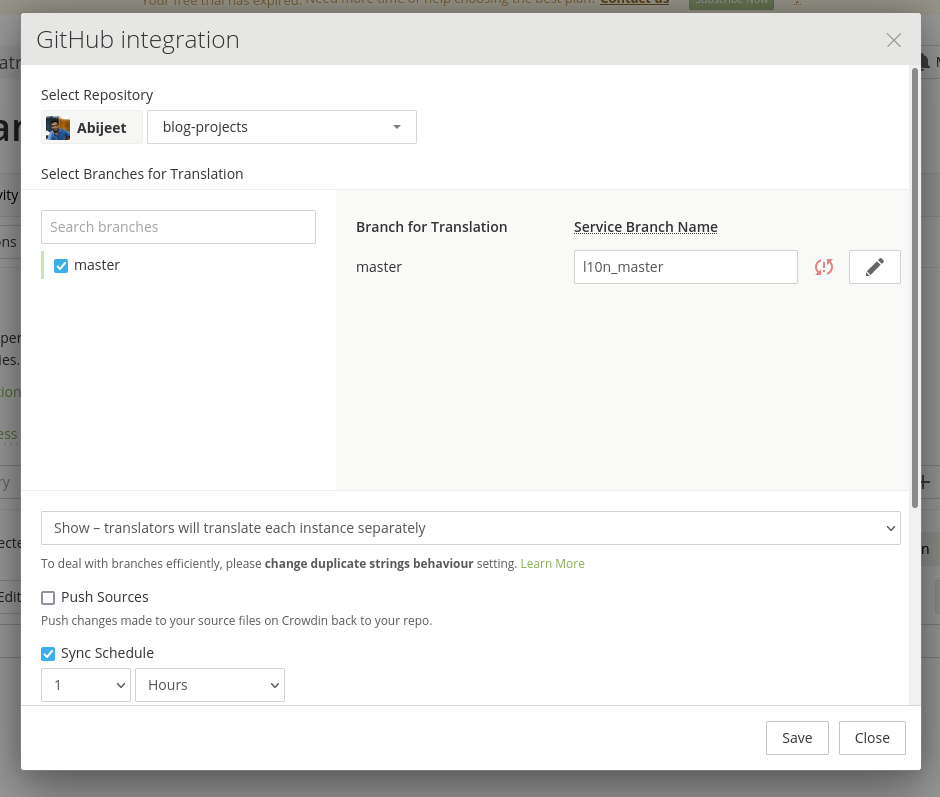This screenshot has width=940, height=797.
Task: Open the Learn More link
Action: (x=552, y=564)
